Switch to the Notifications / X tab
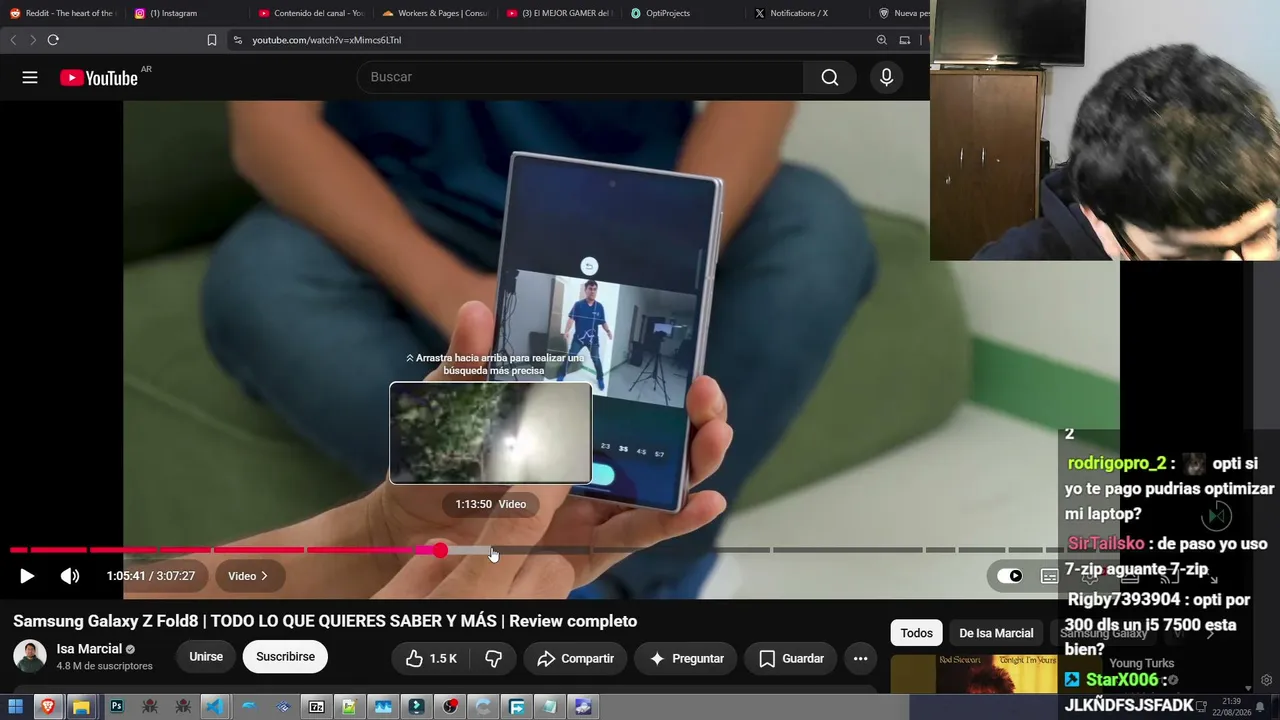The image size is (1280, 720). 806,13
